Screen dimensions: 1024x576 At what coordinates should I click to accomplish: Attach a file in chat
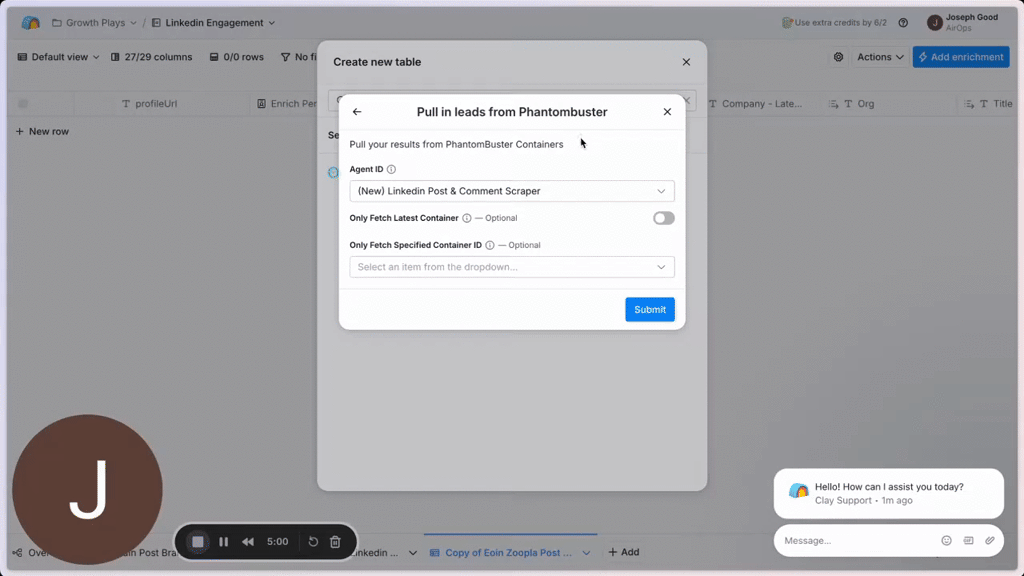point(990,541)
